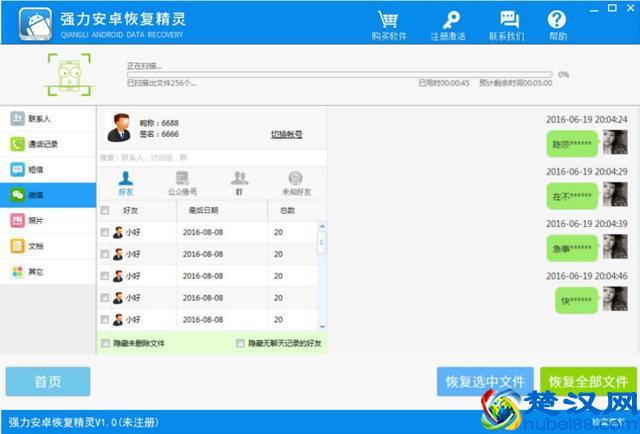
Task: Enable 隐藏无聊天记录的好友 checkbox
Action: 240,343
